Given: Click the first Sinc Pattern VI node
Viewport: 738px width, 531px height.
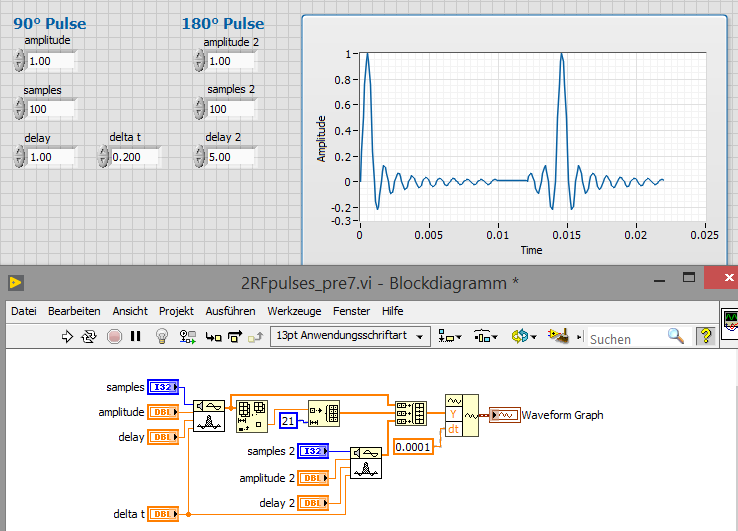Looking at the screenshot, I should point(209,415).
